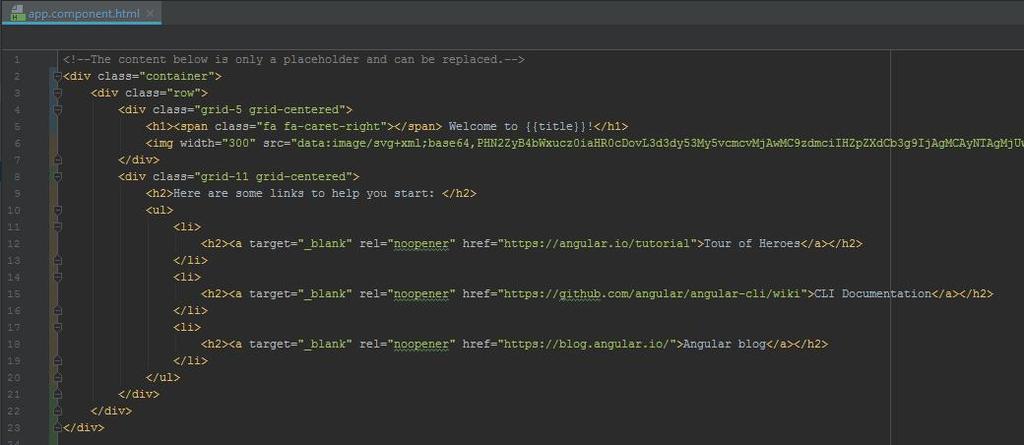Click the "CLI Documentation" link text
Screen dimensions: 1024x445
click(873, 293)
